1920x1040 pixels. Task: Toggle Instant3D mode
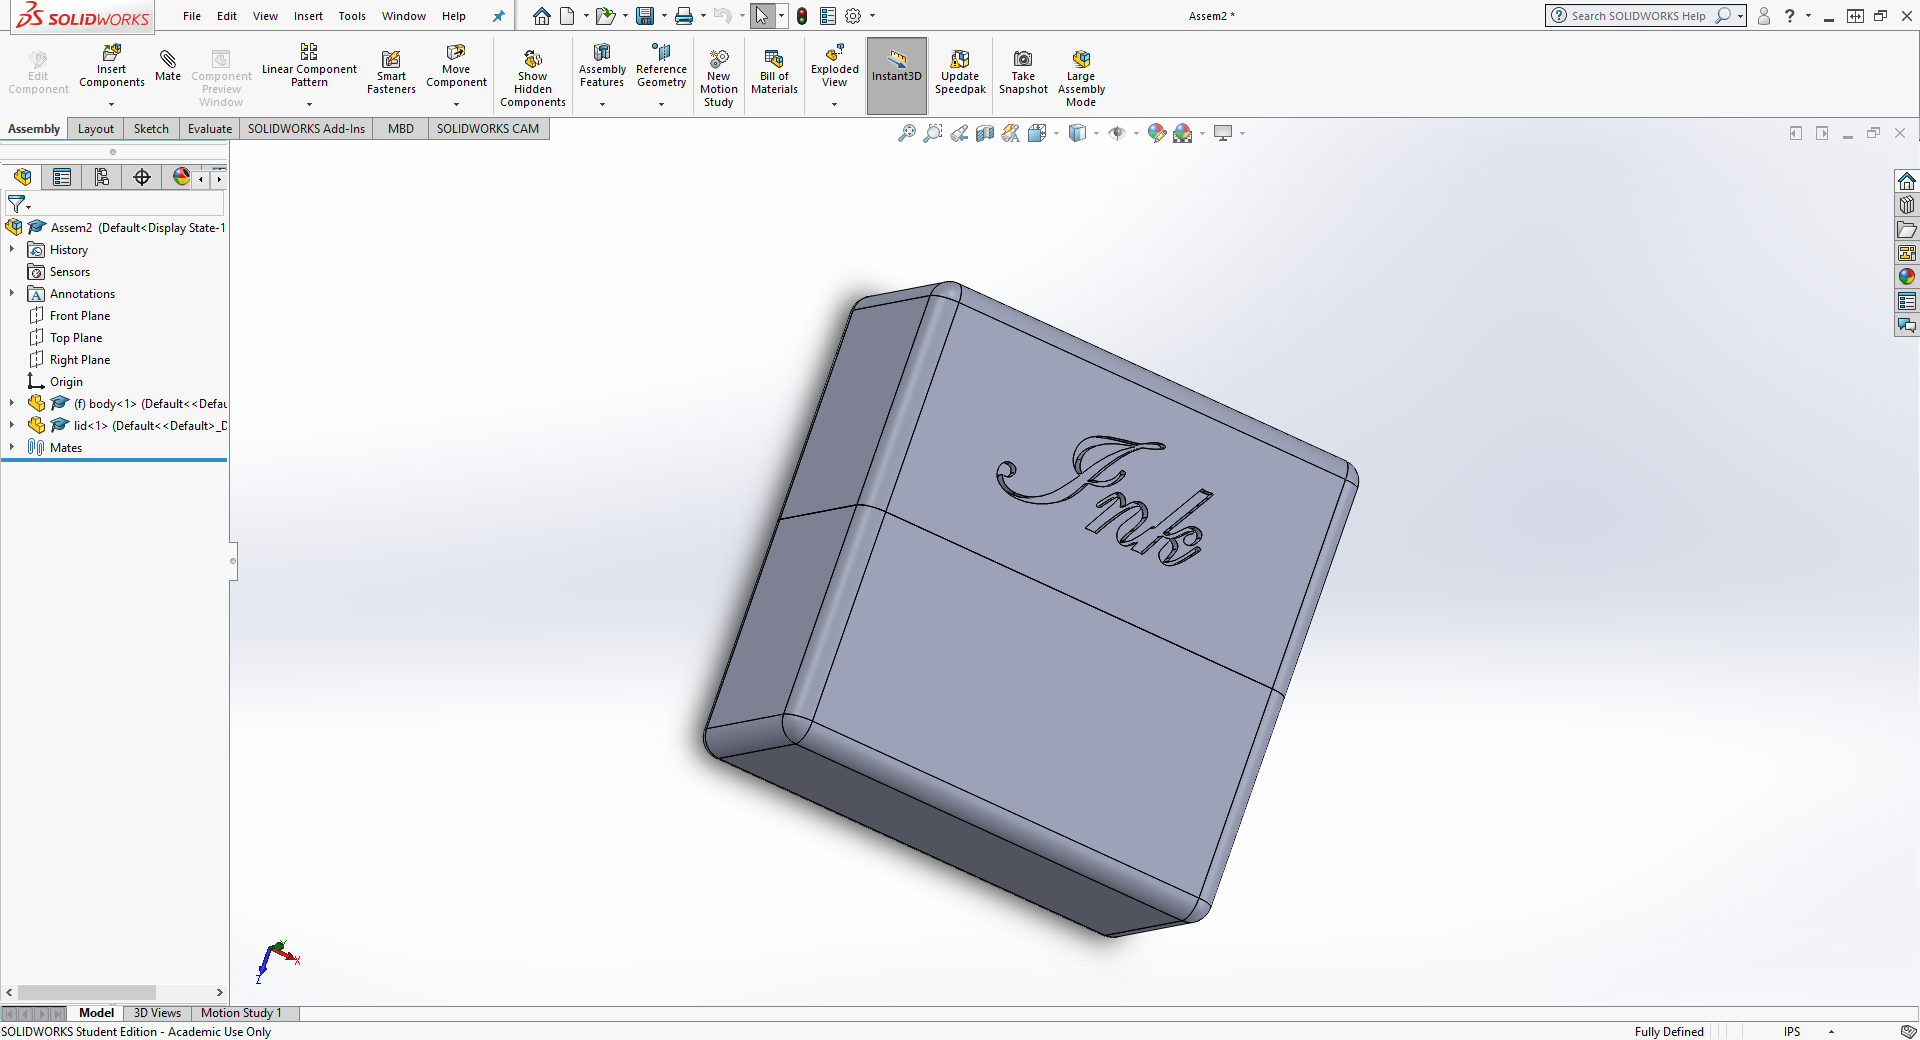pyautogui.click(x=897, y=76)
